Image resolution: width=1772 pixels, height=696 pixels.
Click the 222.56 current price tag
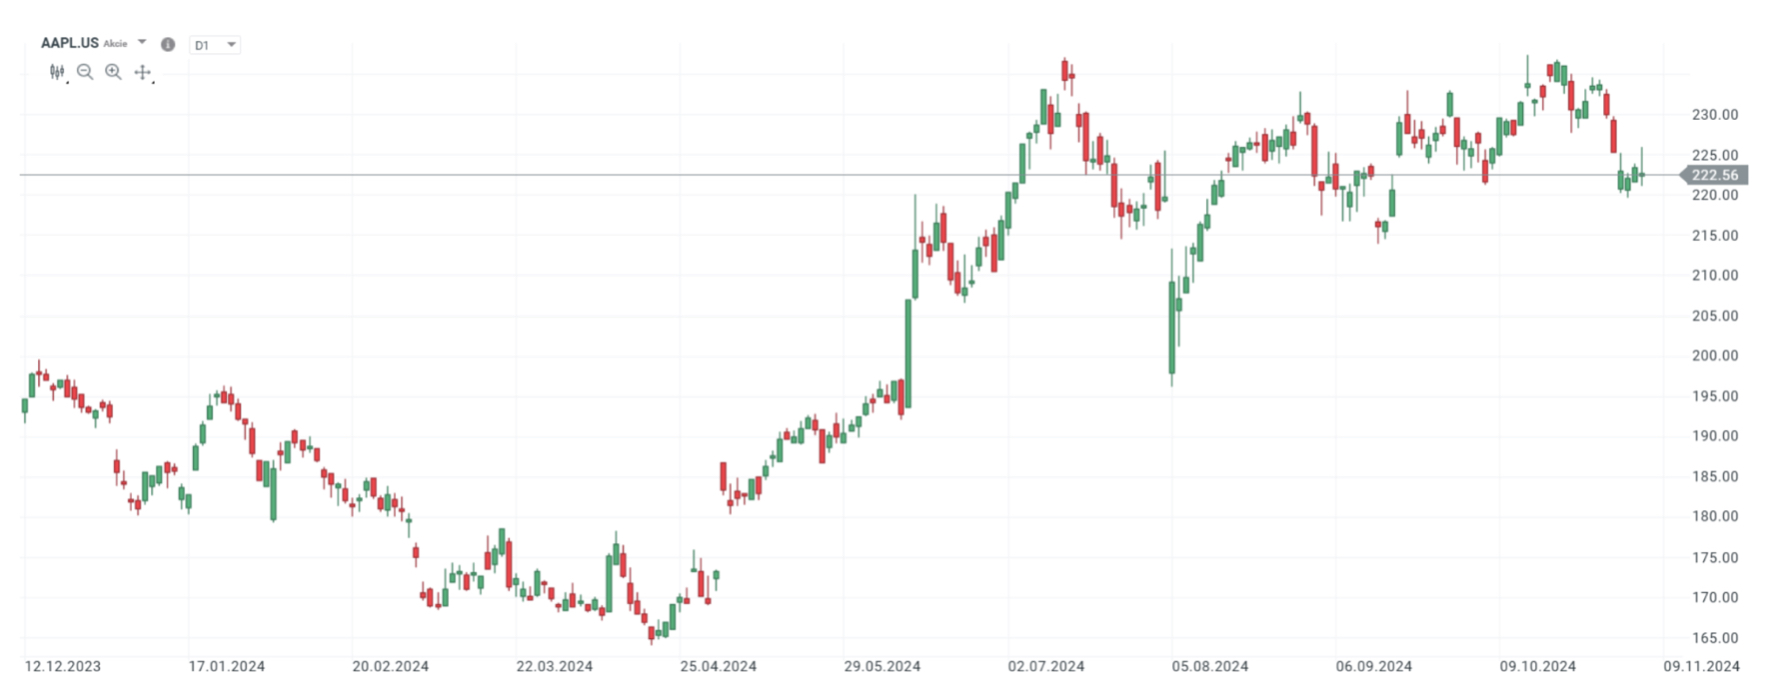1715,174
